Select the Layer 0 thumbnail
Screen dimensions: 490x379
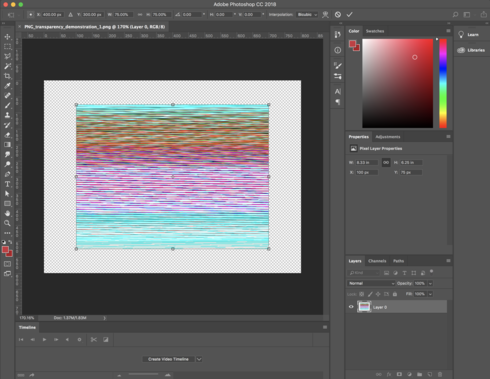(364, 307)
